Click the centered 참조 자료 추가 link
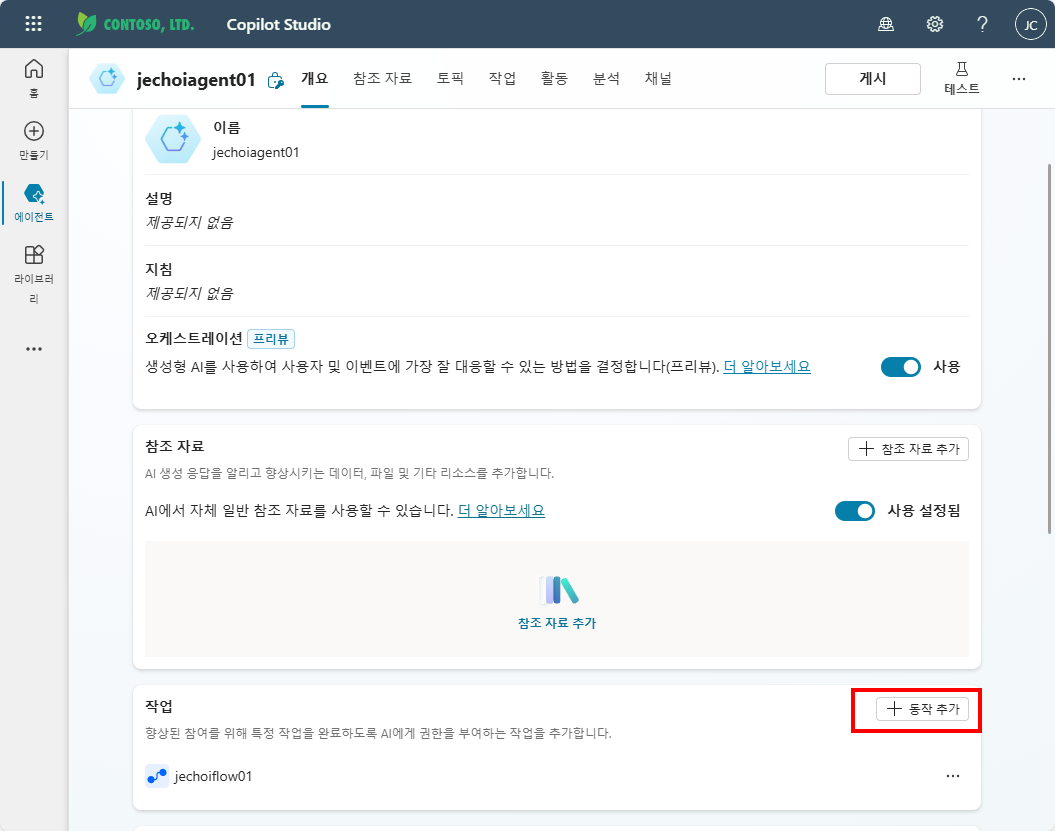Screen dimensions: 1055x831 tap(557, 623)
